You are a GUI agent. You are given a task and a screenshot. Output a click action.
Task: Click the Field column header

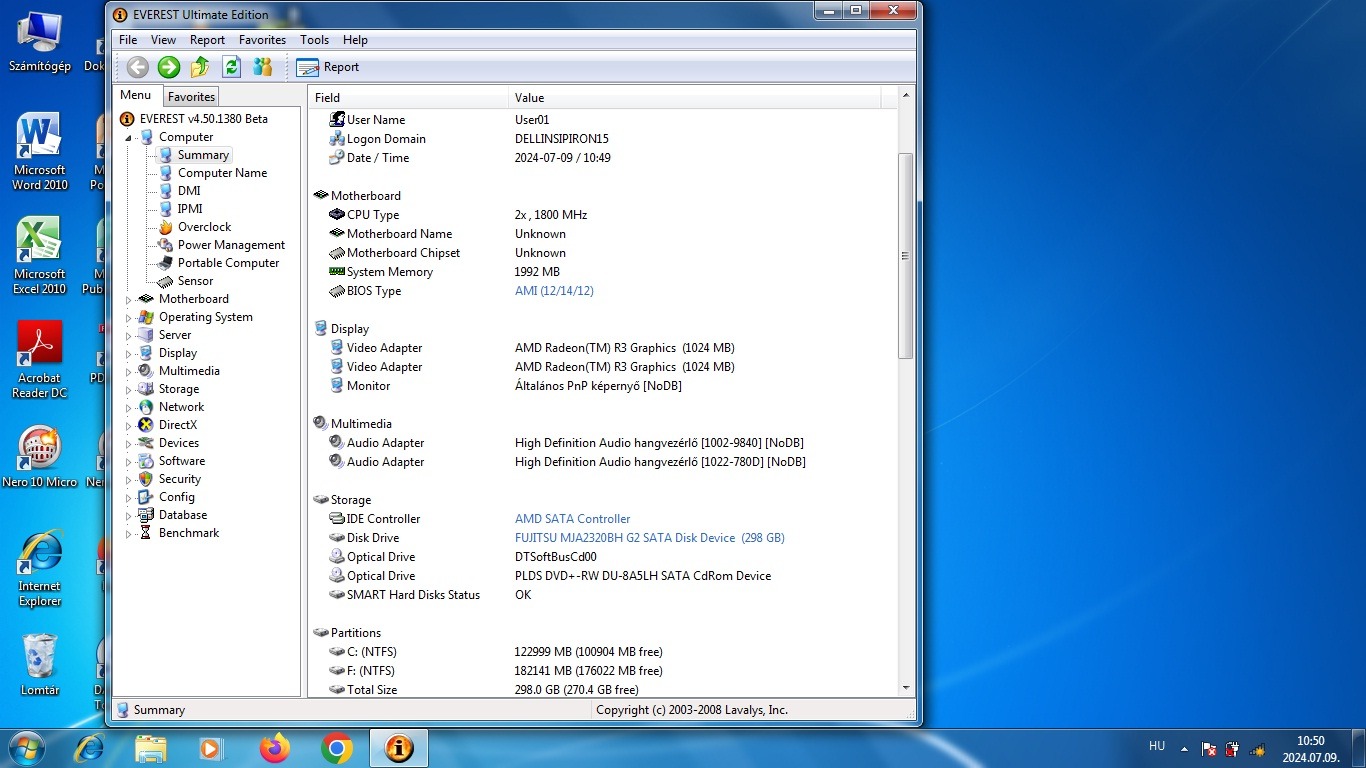pyautogui.click(x=408, y=97)
